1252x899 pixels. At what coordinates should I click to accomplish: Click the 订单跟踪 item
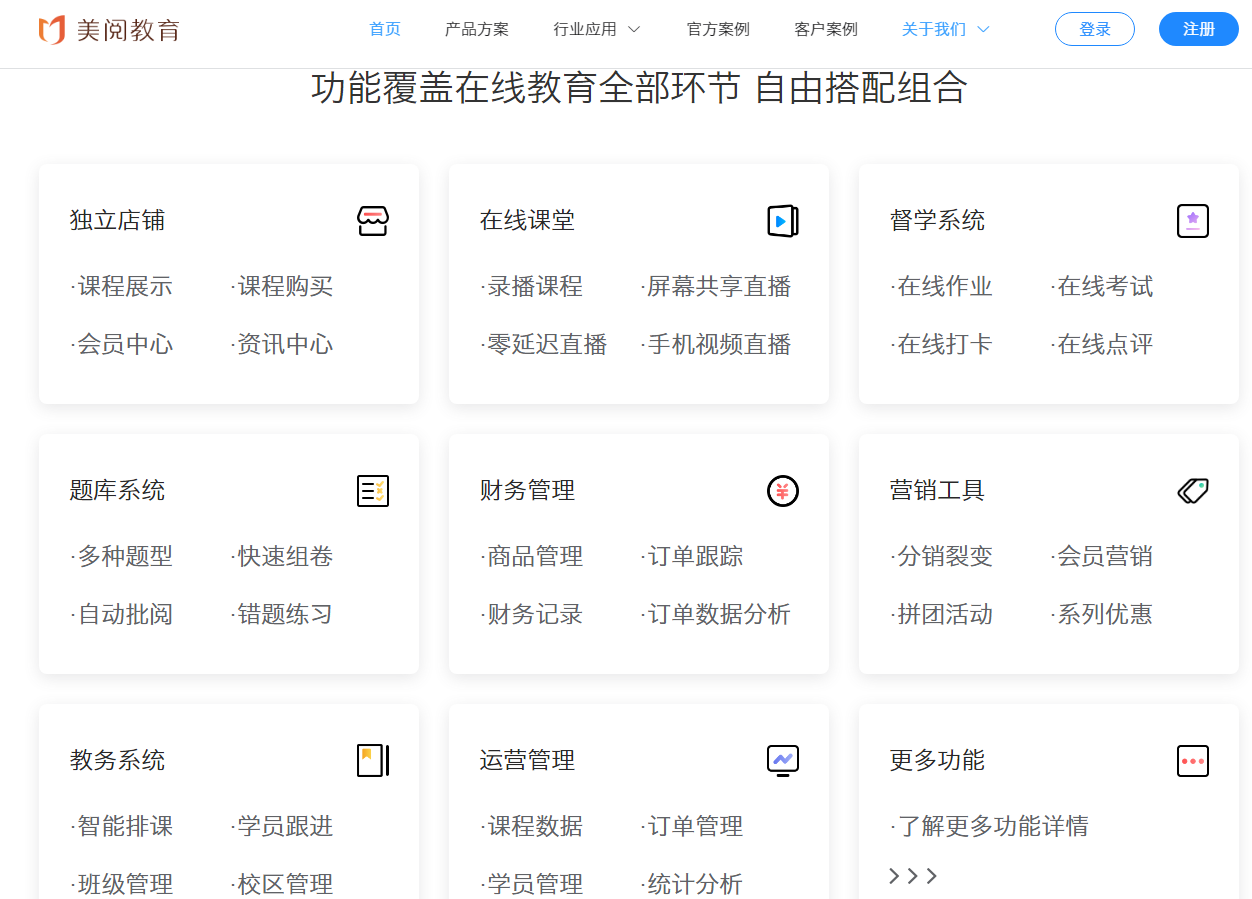[692, 557]
